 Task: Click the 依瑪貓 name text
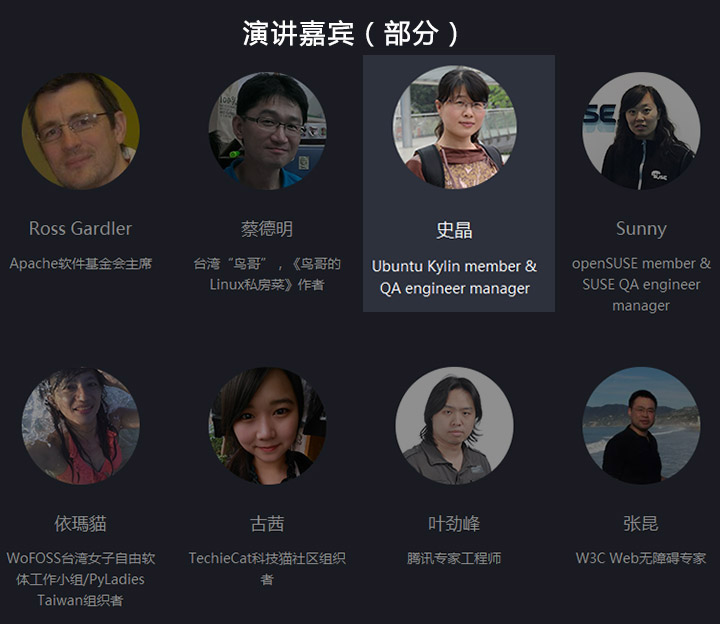pos(80,523)
